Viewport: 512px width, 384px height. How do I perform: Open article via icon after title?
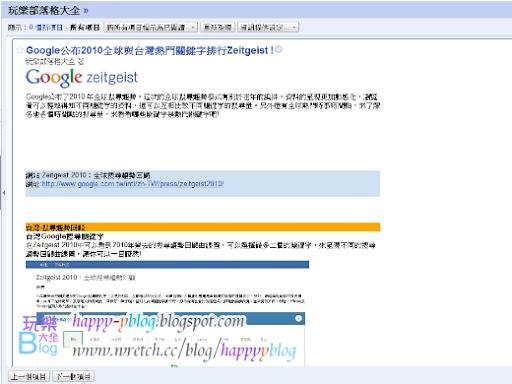(x=279, y=49)
